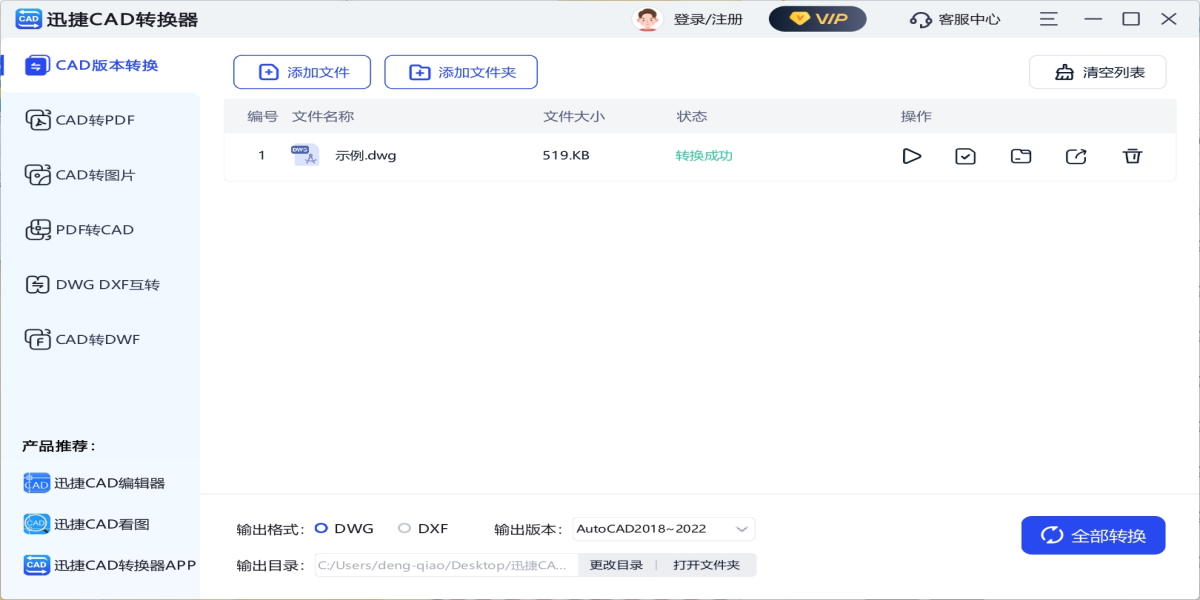The image size is (1200, 600).
Task: Open 迅捷CAD编辑器 product recommendation
Action: tap(108, 483)
